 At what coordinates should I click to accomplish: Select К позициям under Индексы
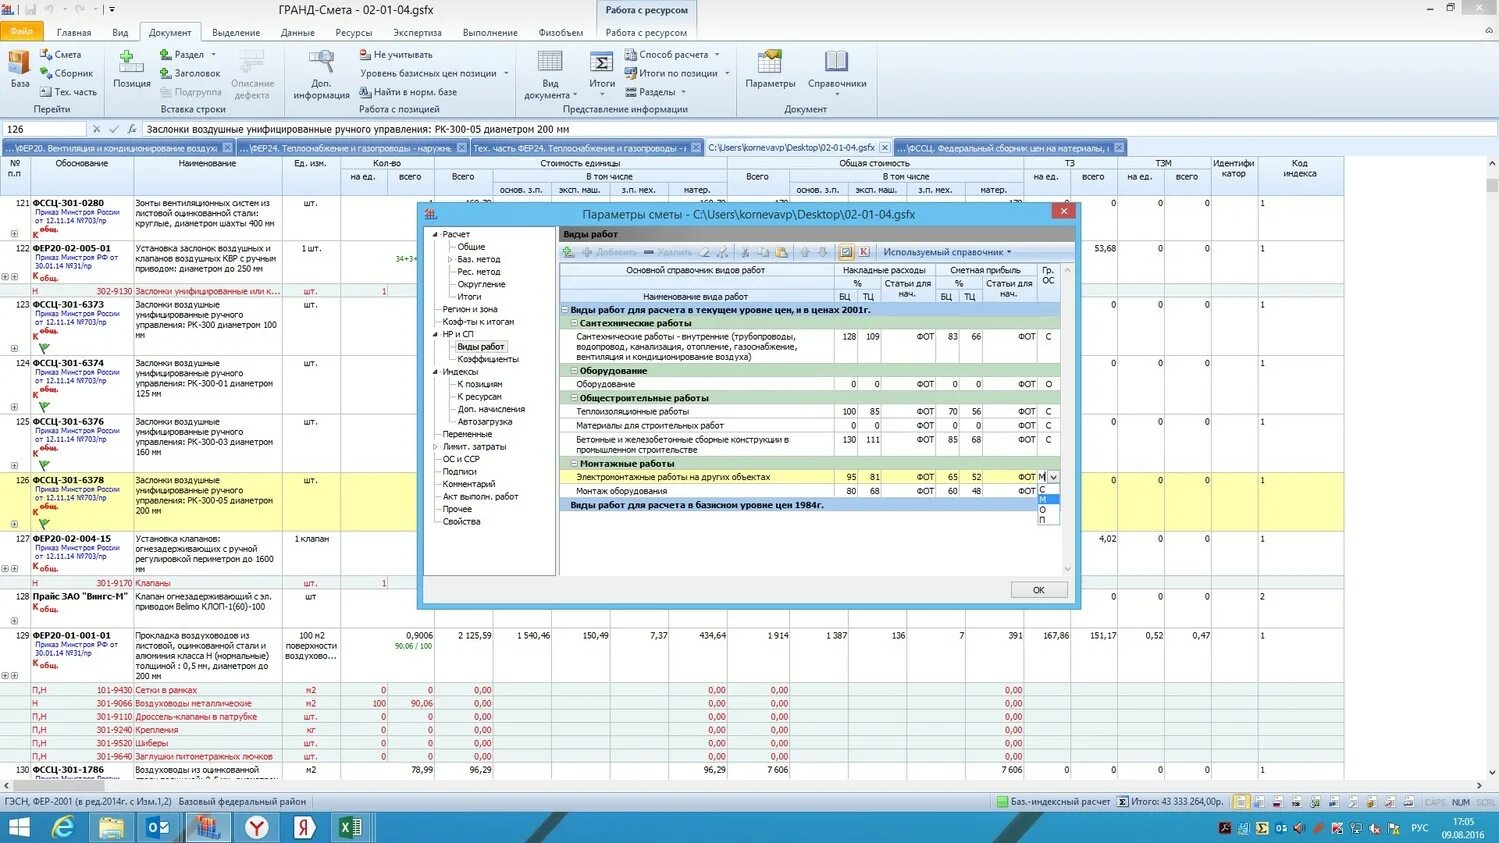(x=480, y=384)
